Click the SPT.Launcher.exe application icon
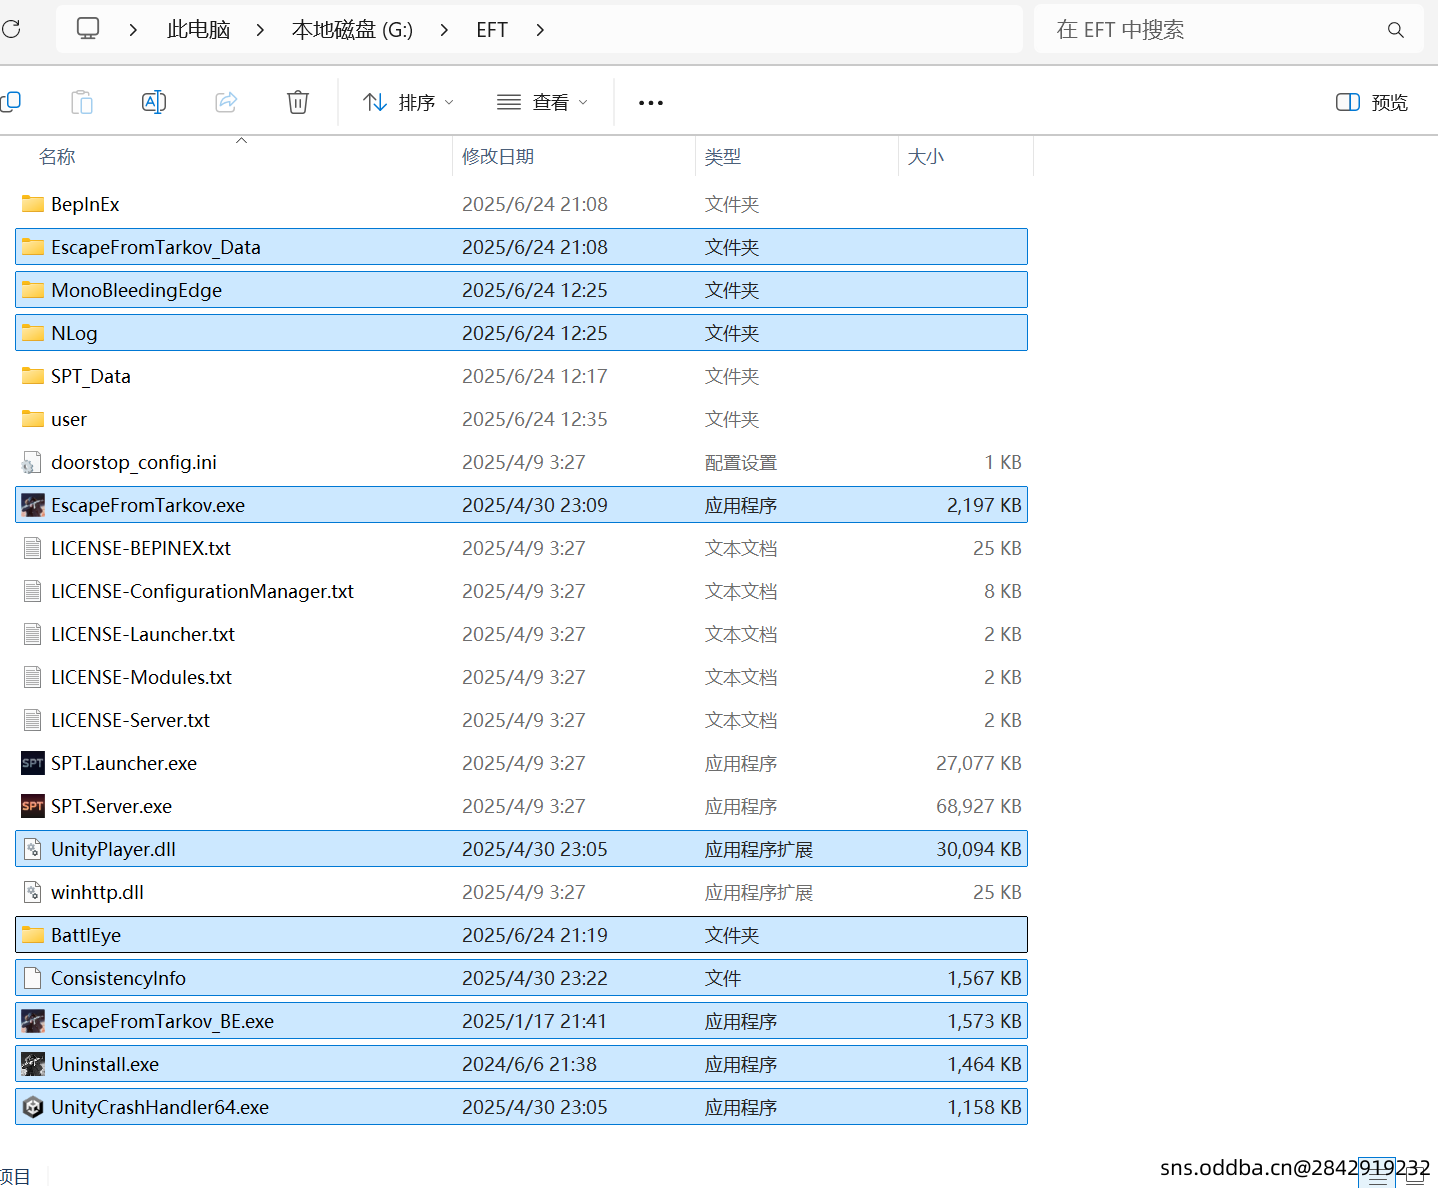This screenshot has width=1438, height=1188. click(x=33, y=763)
